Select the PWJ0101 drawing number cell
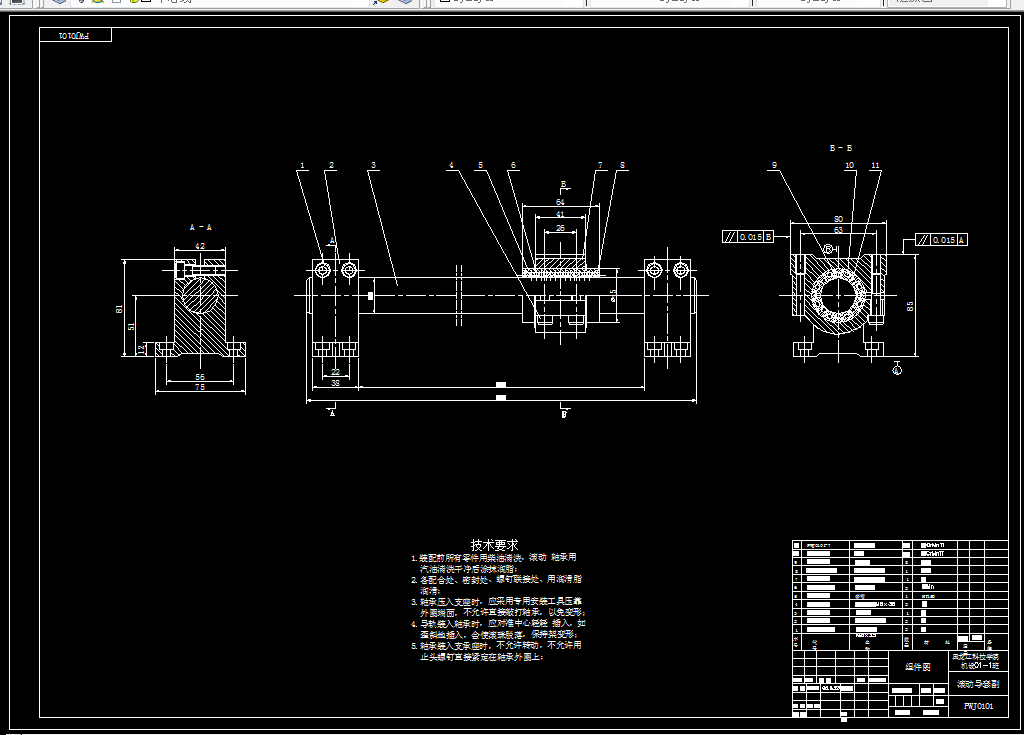The image size is (1024, 735). [x=978, y=706]
